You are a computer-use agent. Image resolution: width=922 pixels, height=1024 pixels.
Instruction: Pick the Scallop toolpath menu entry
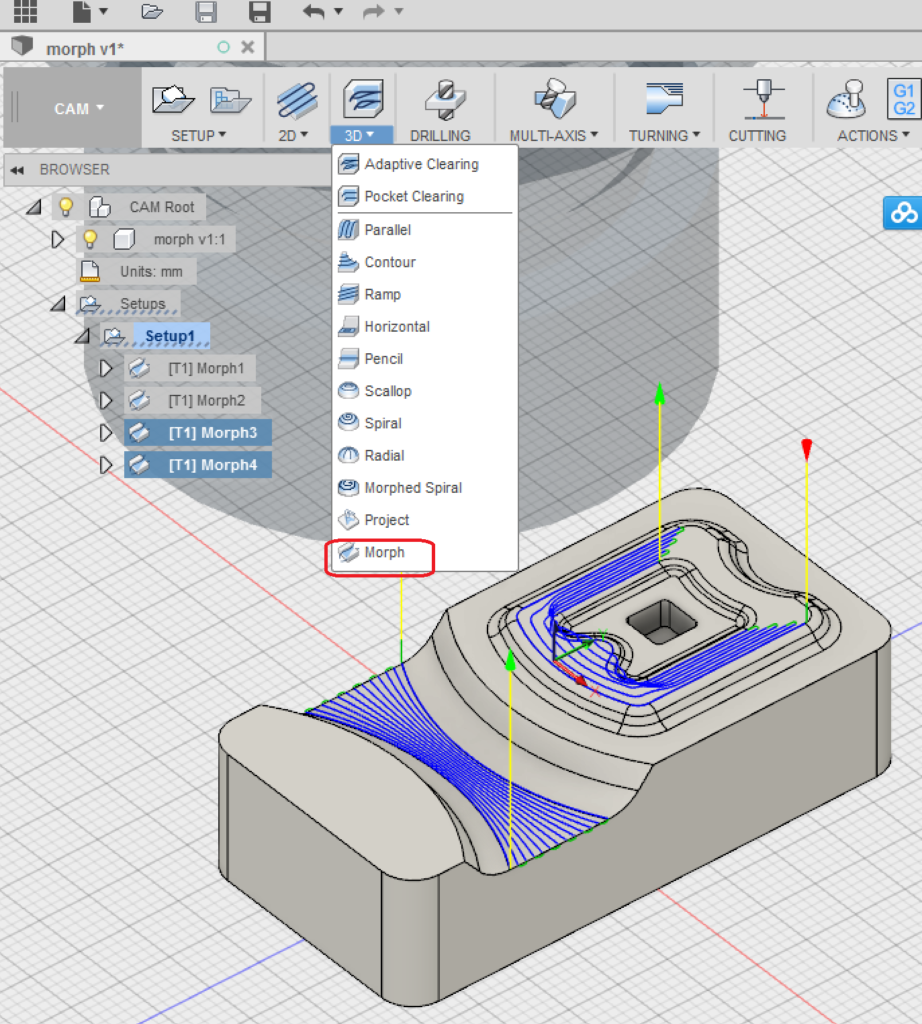[387, 391]
